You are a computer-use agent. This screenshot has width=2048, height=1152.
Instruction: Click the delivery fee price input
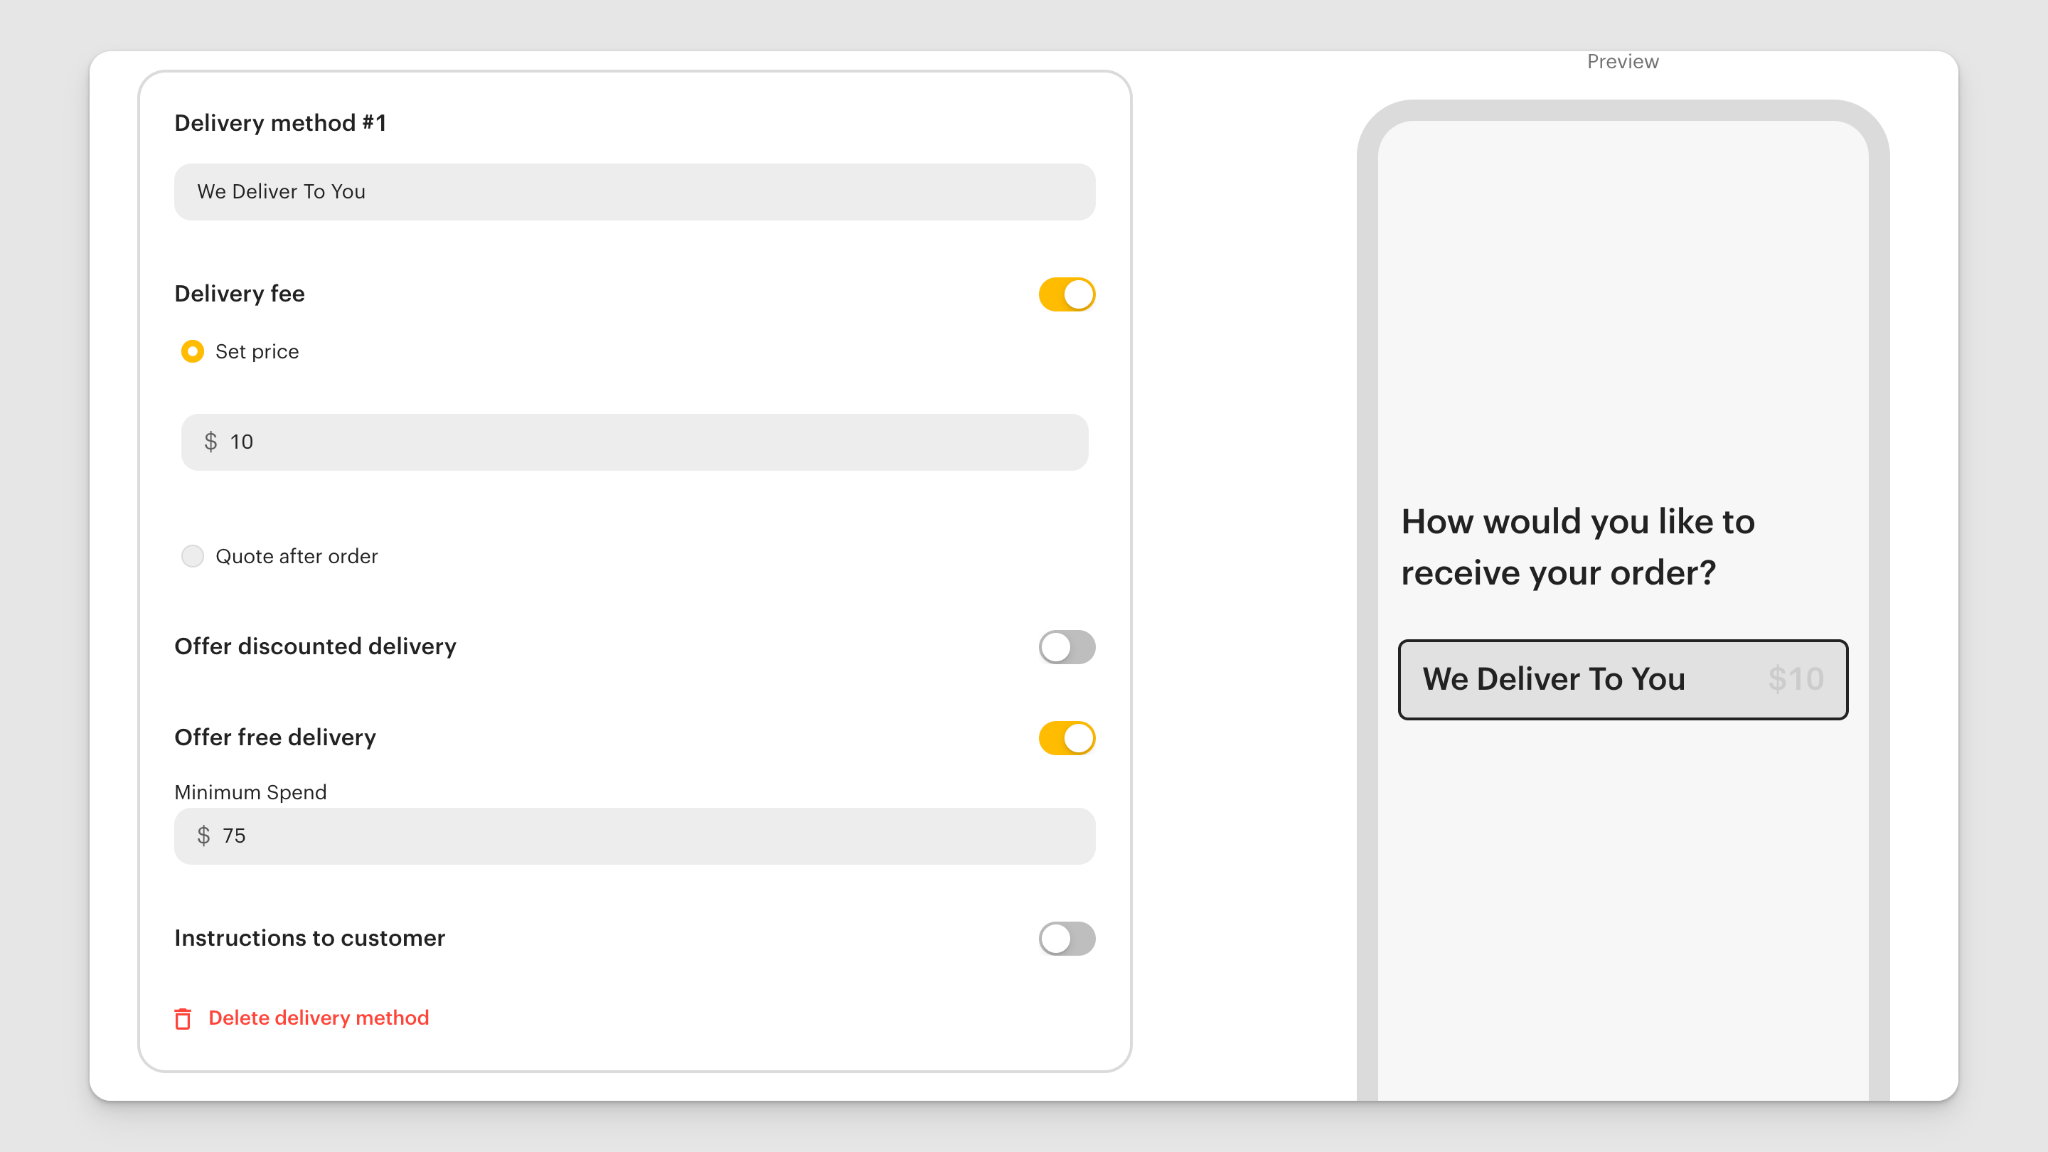point(635,441)
